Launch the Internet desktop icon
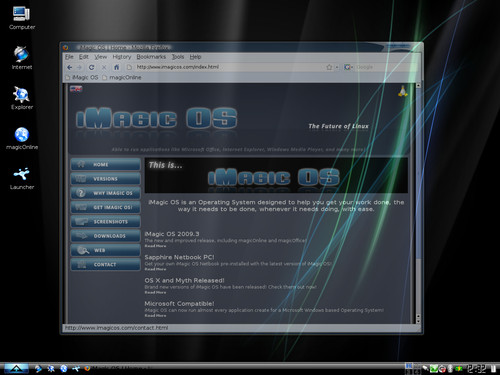The height and width of the screenshot is (375, 500). [x=22, y=58]
